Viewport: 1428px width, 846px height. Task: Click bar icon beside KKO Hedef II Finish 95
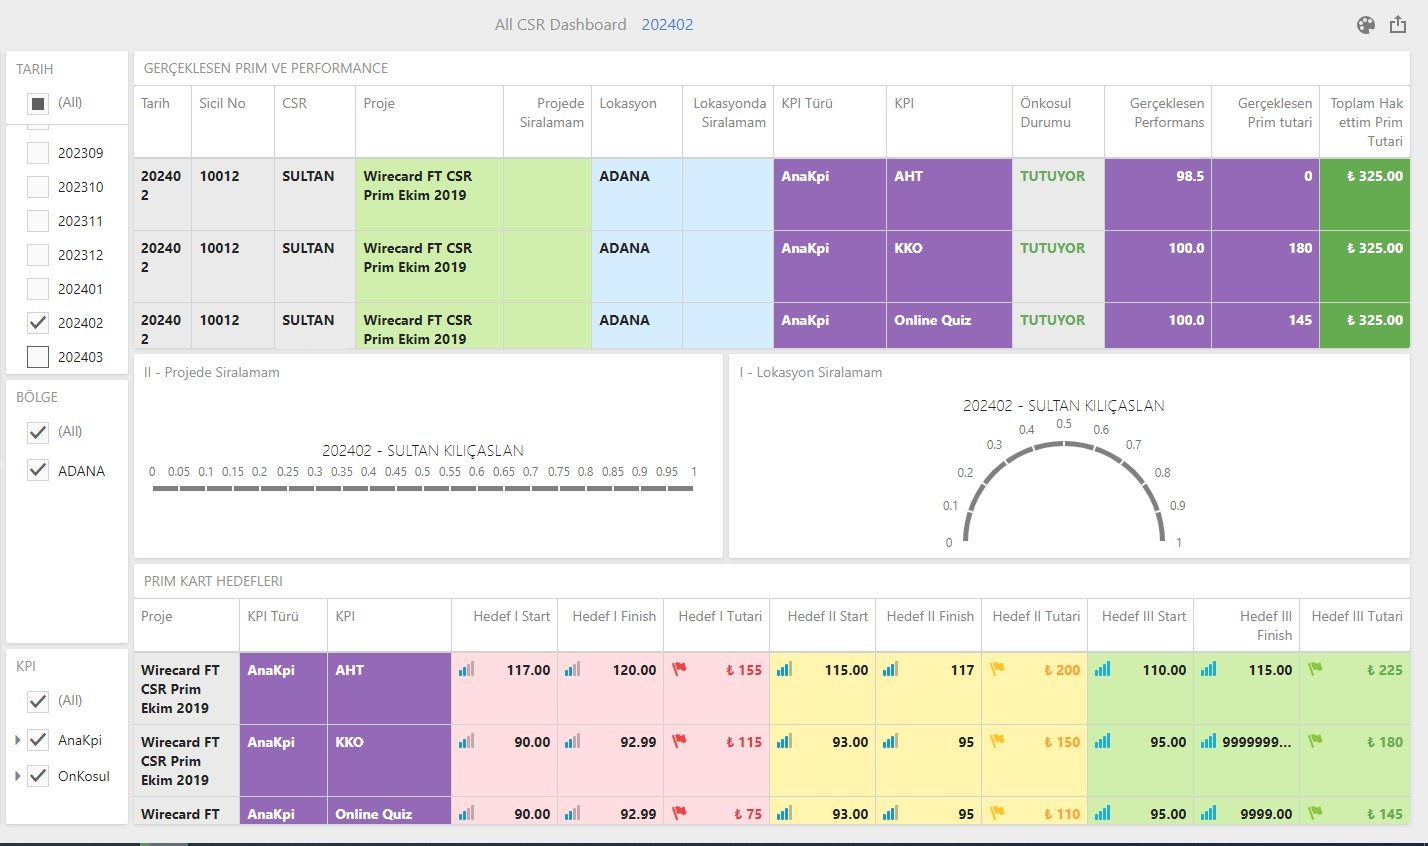click(890, 742)
